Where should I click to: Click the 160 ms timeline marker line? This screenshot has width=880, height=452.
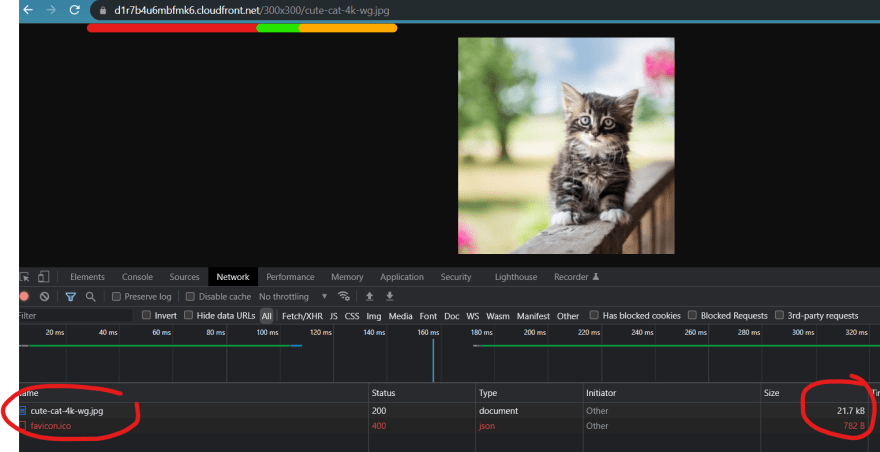click(433, 360)
